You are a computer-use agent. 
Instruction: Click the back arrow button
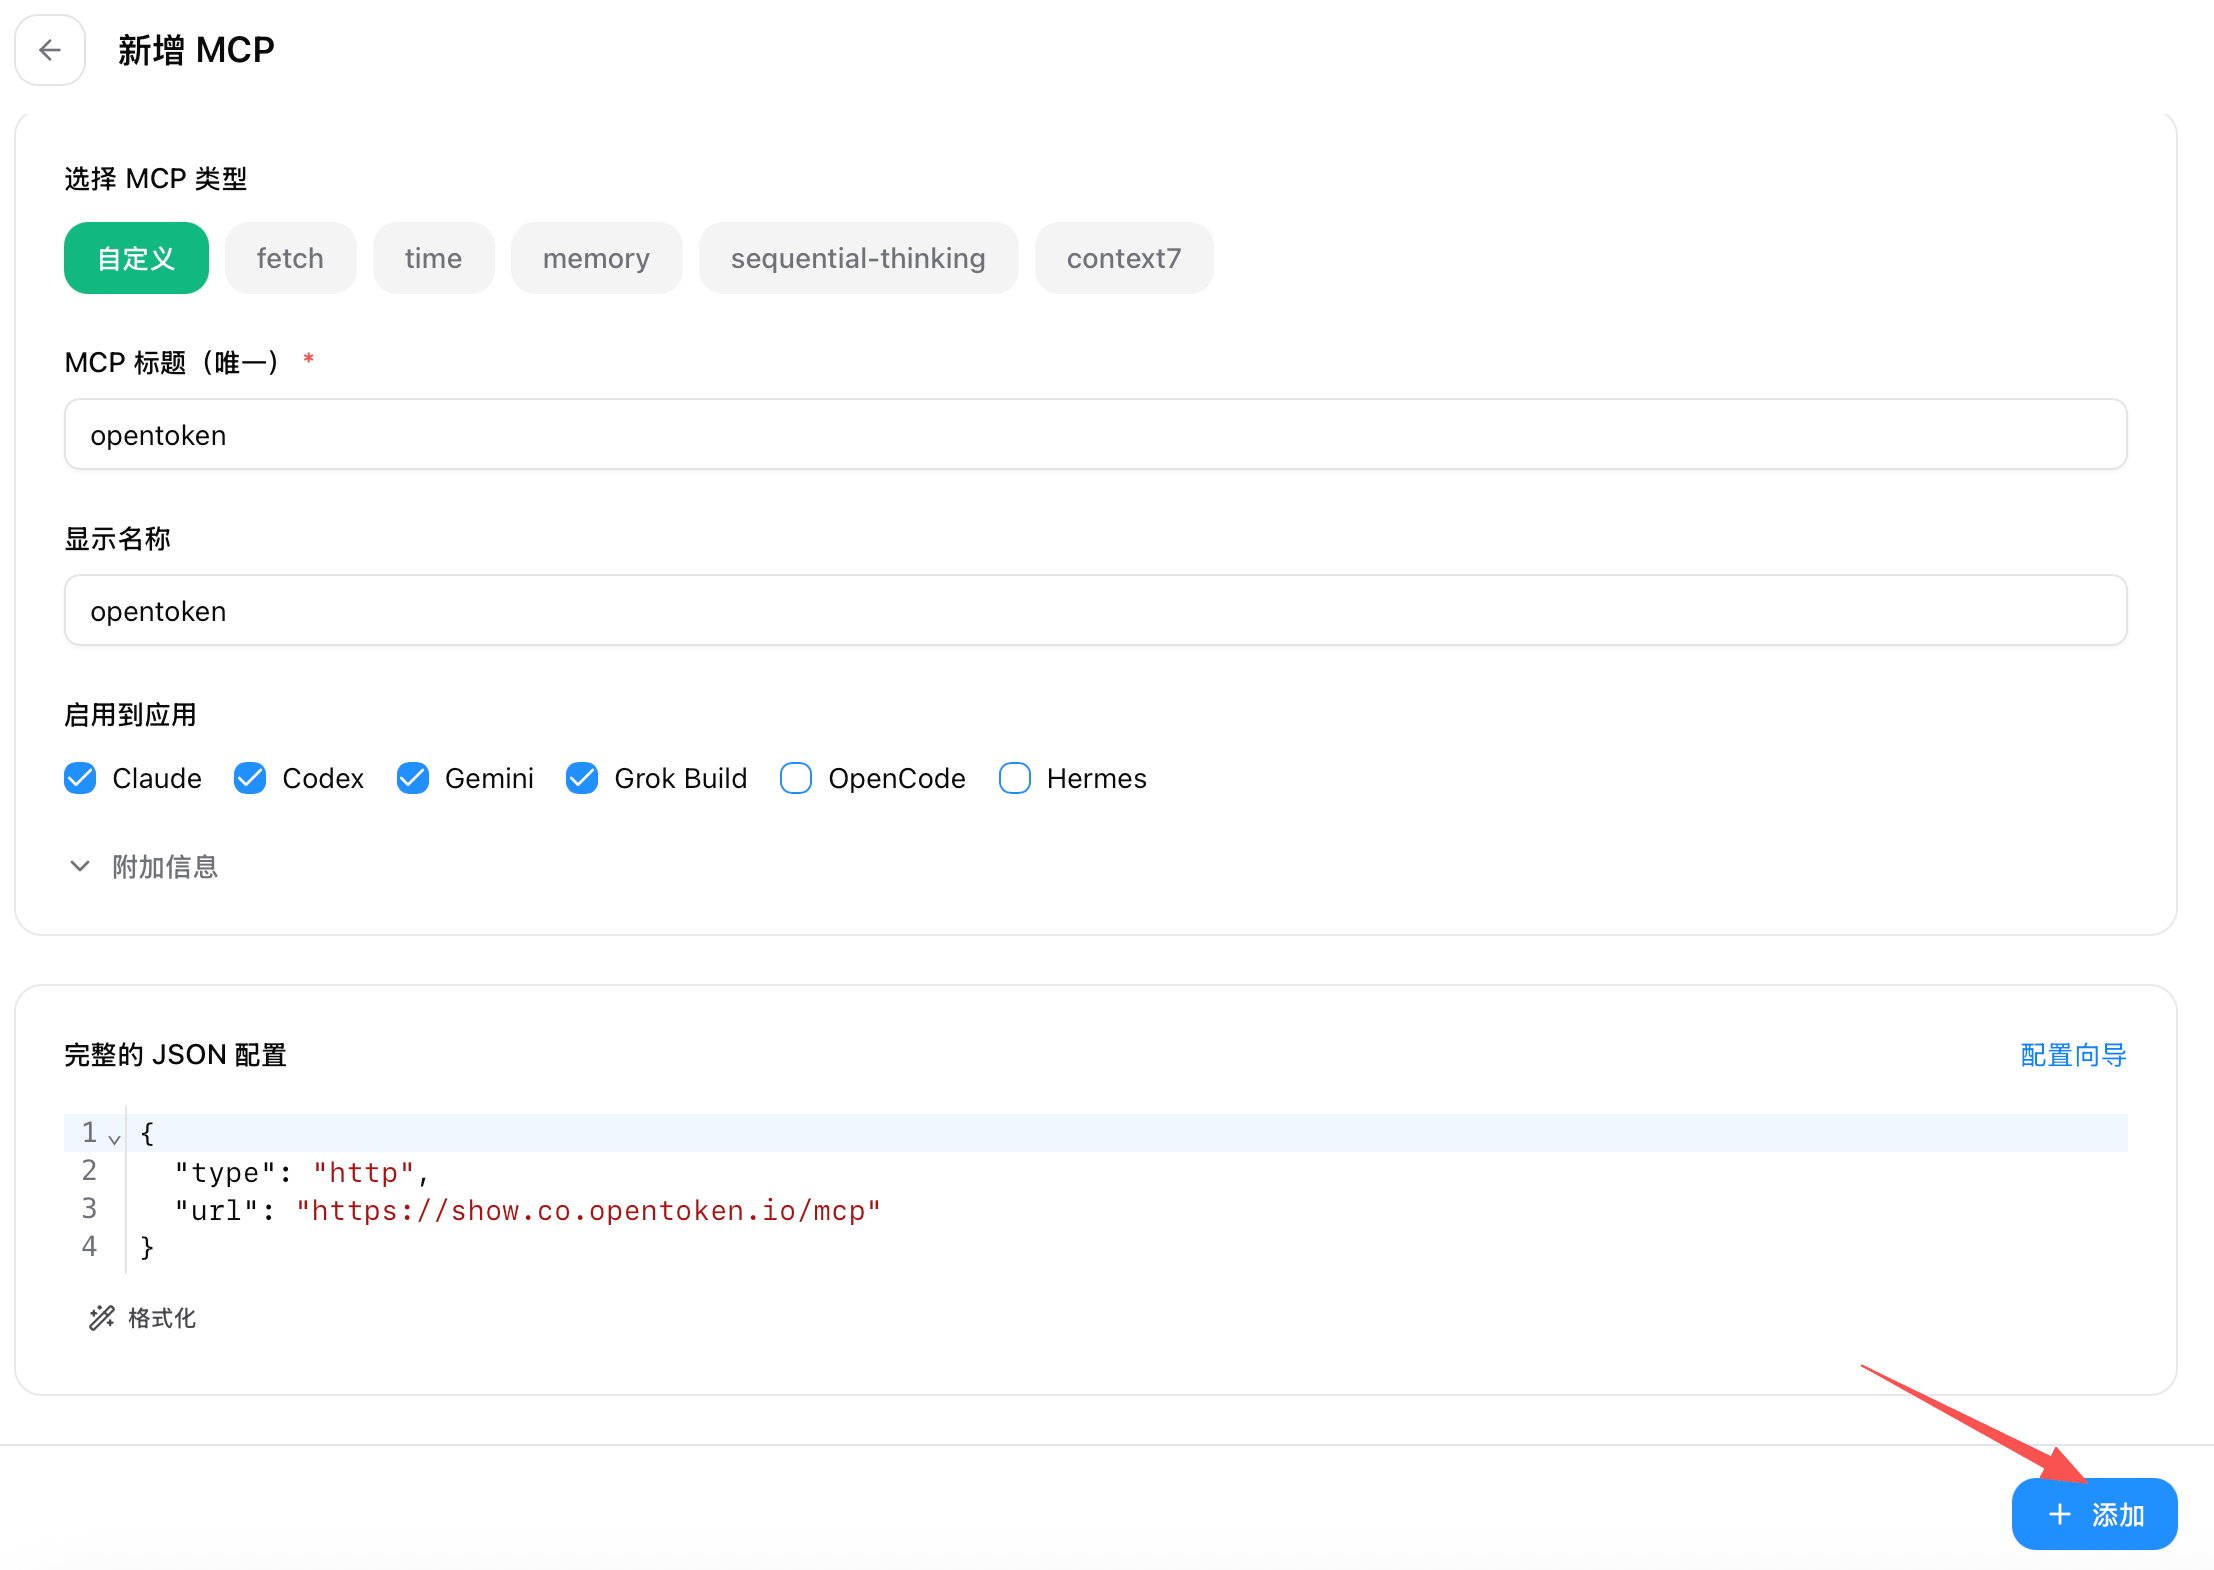(50, 50)
